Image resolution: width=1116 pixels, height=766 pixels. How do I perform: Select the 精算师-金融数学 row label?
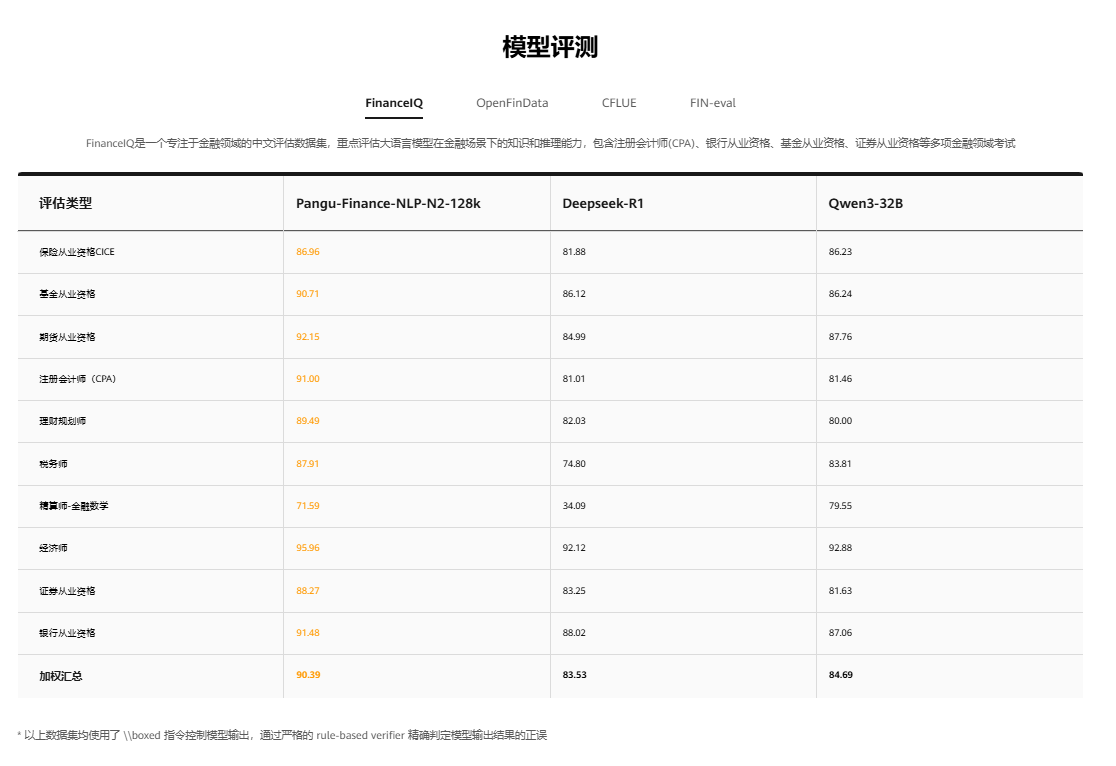pyautogui.click(x=74, y=505)
